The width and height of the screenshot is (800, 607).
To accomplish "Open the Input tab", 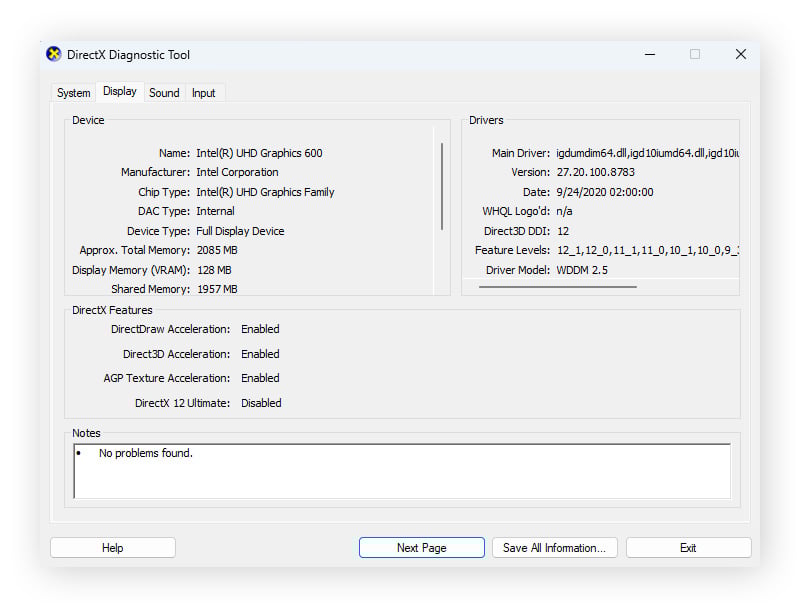I will pos(203,92).
